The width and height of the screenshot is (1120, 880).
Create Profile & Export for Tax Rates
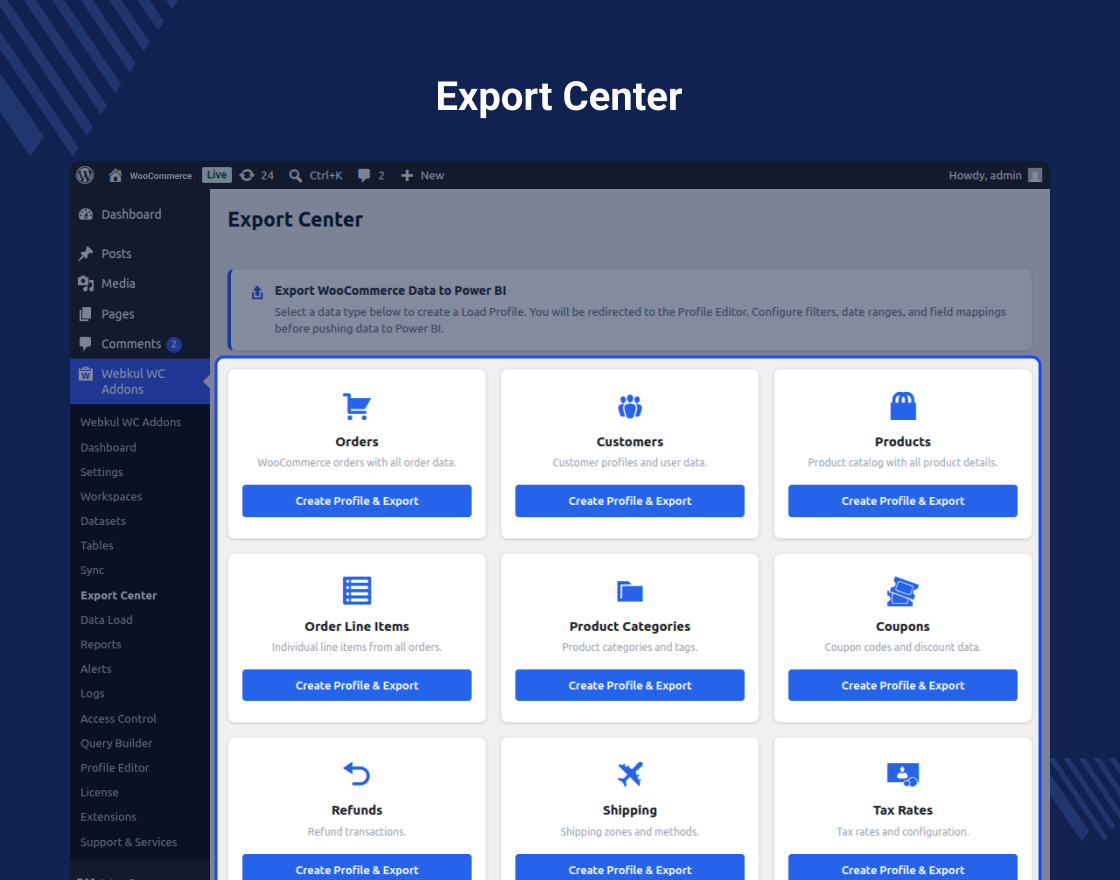click(903, 867)
